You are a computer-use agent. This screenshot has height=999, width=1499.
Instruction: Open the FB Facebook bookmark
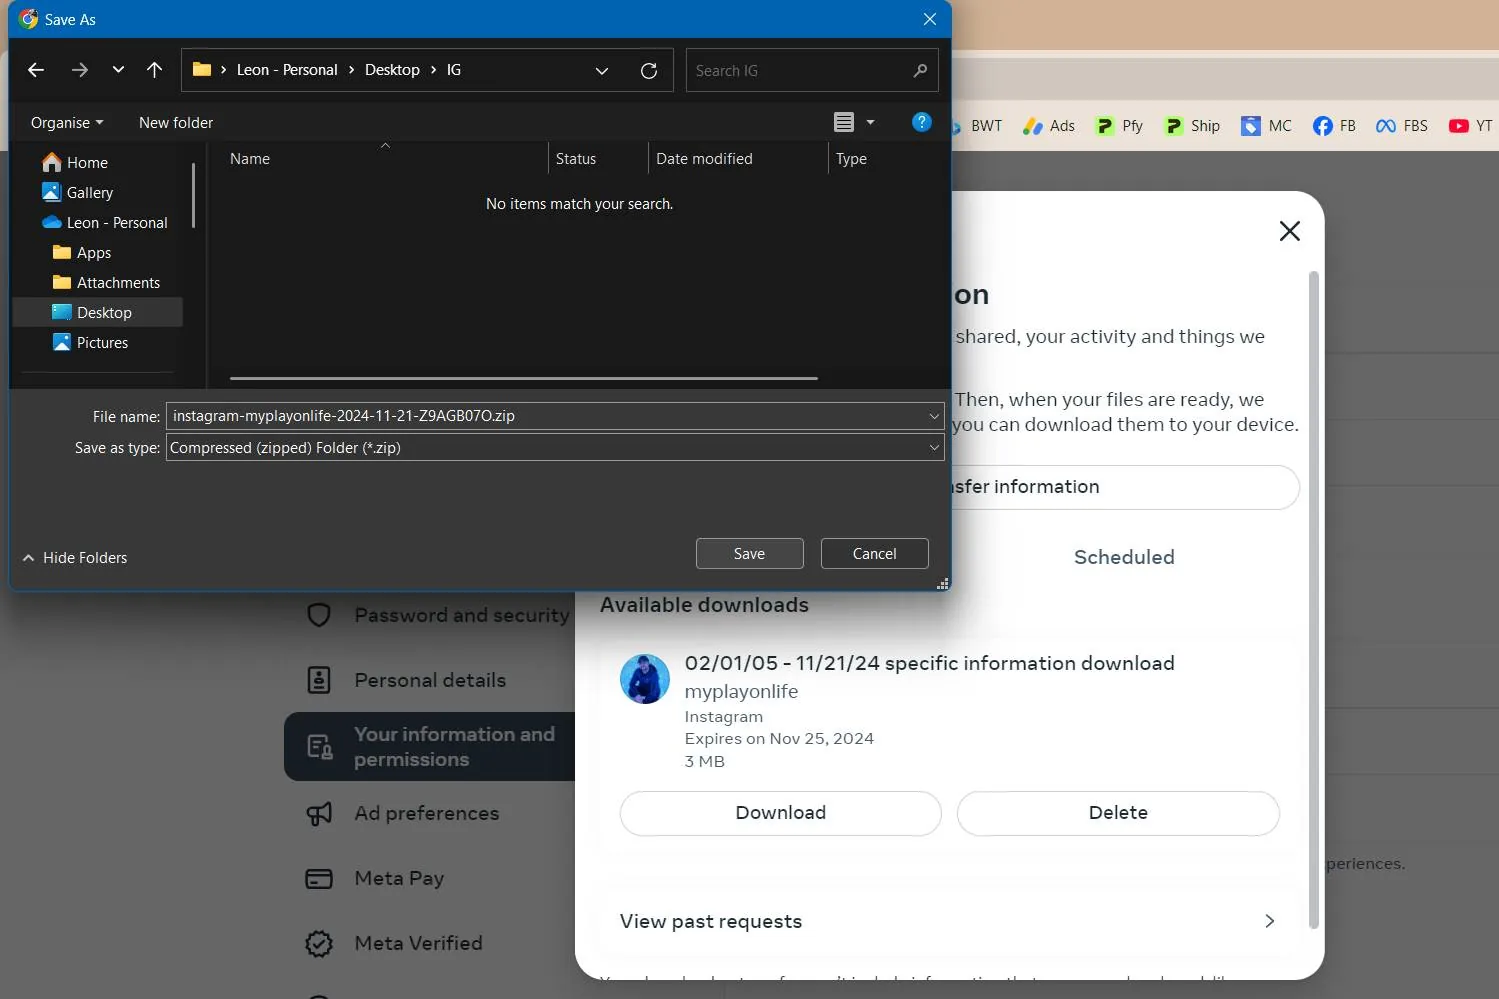(x=1334, y=125)
